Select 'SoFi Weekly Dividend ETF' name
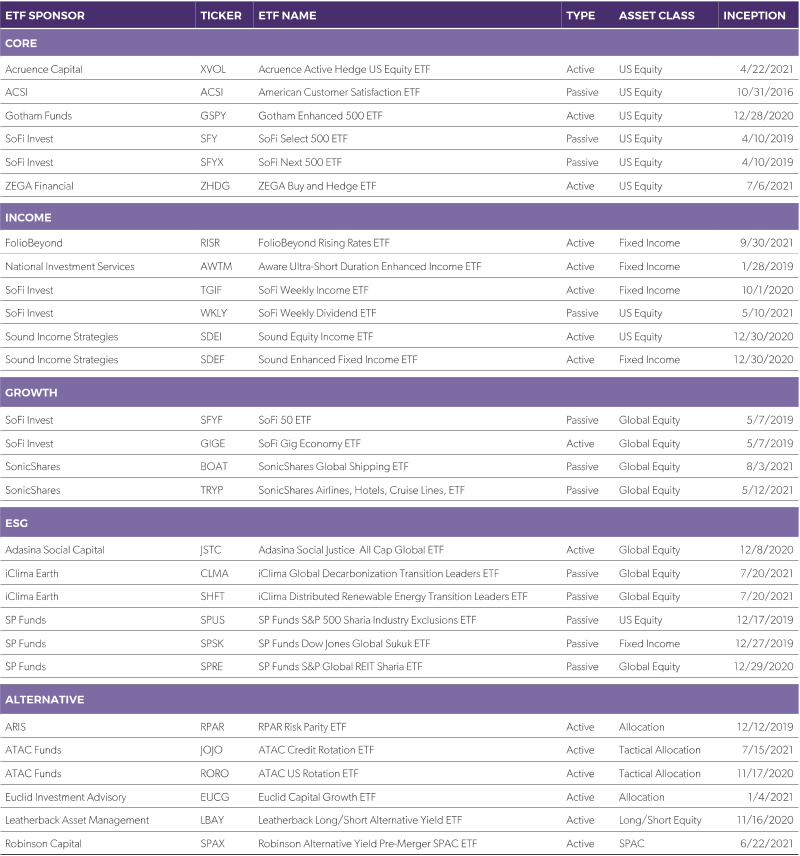The image size is (800, 856). pyautogui.click(x=317, y=313)
